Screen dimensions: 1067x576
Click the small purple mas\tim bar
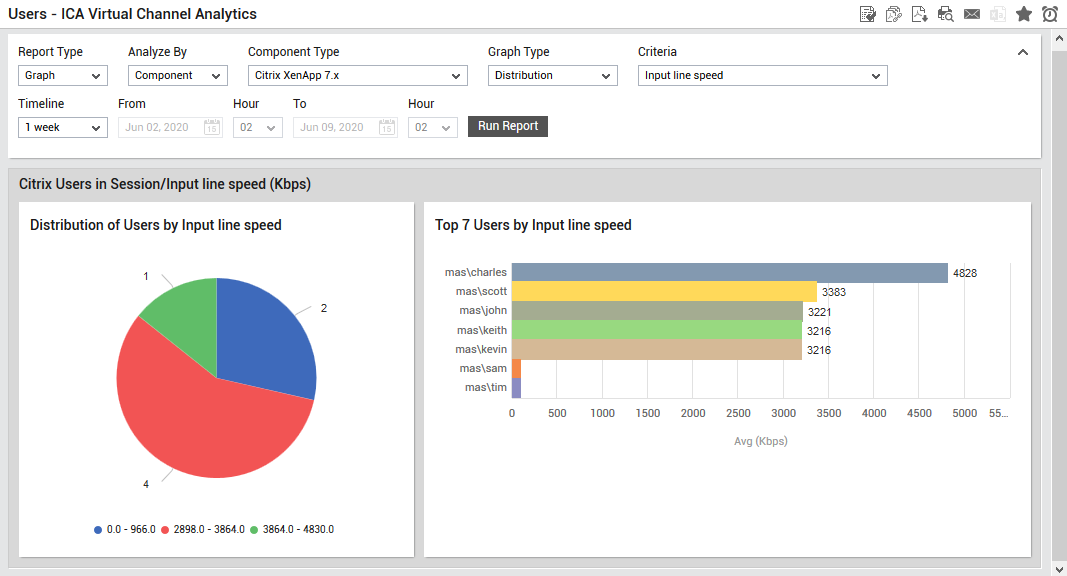(x=516, y=388)
